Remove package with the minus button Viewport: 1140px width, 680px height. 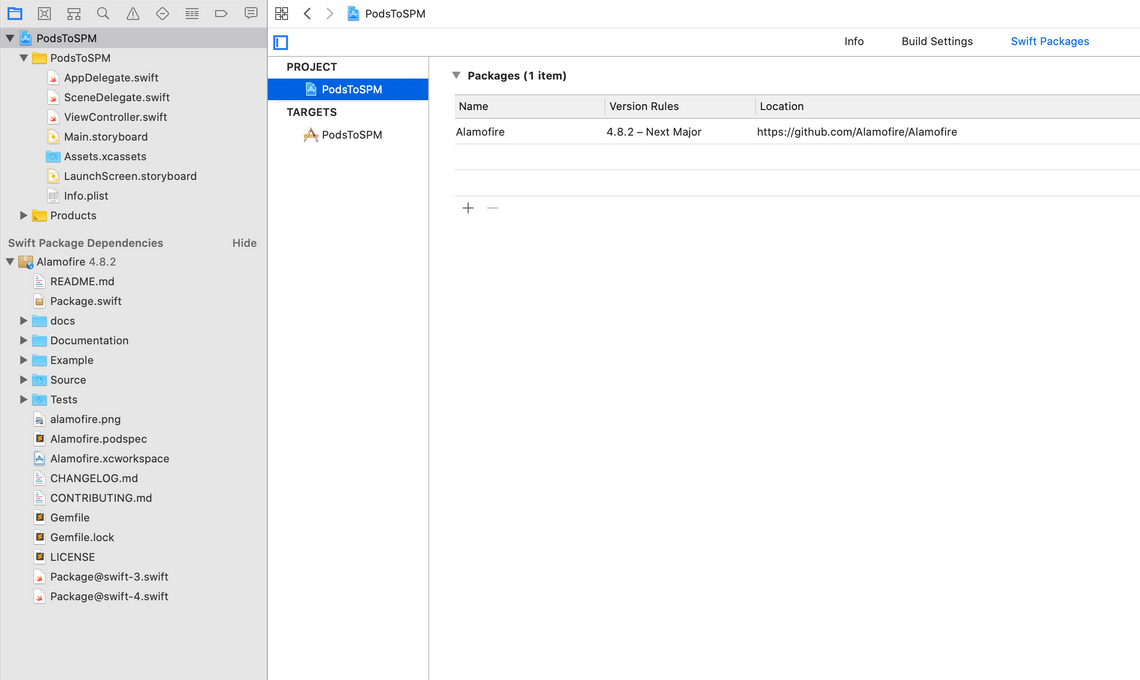(x=492, y=208)
